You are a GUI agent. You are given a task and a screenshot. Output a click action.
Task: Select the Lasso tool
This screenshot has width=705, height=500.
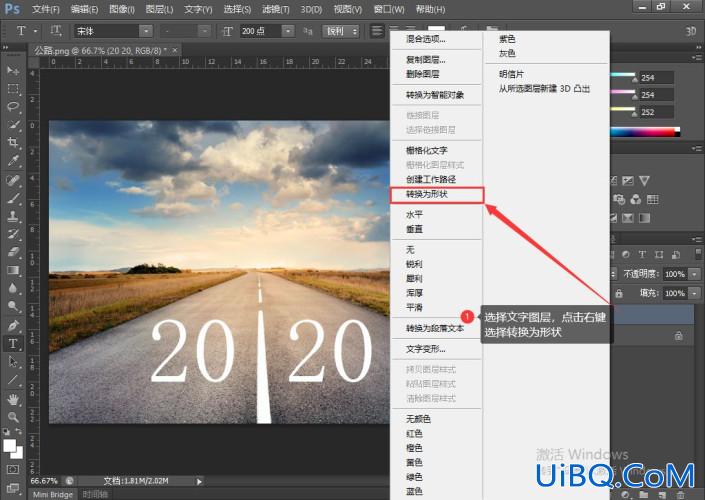pos(13,107)
